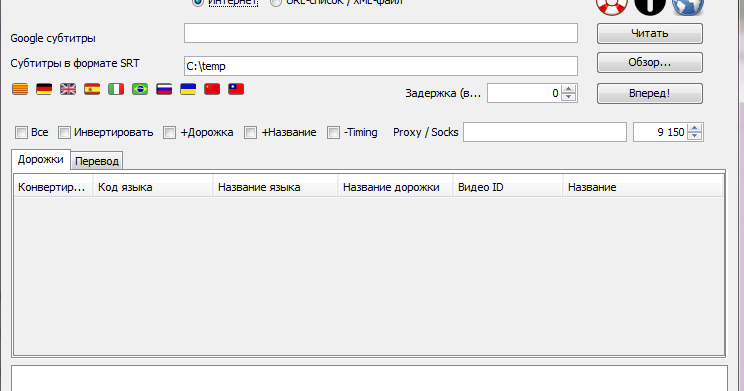Viewport: 744px width, 391px height.
Task: Click the Chinese flag icon
Action: [x=212, y=89]
